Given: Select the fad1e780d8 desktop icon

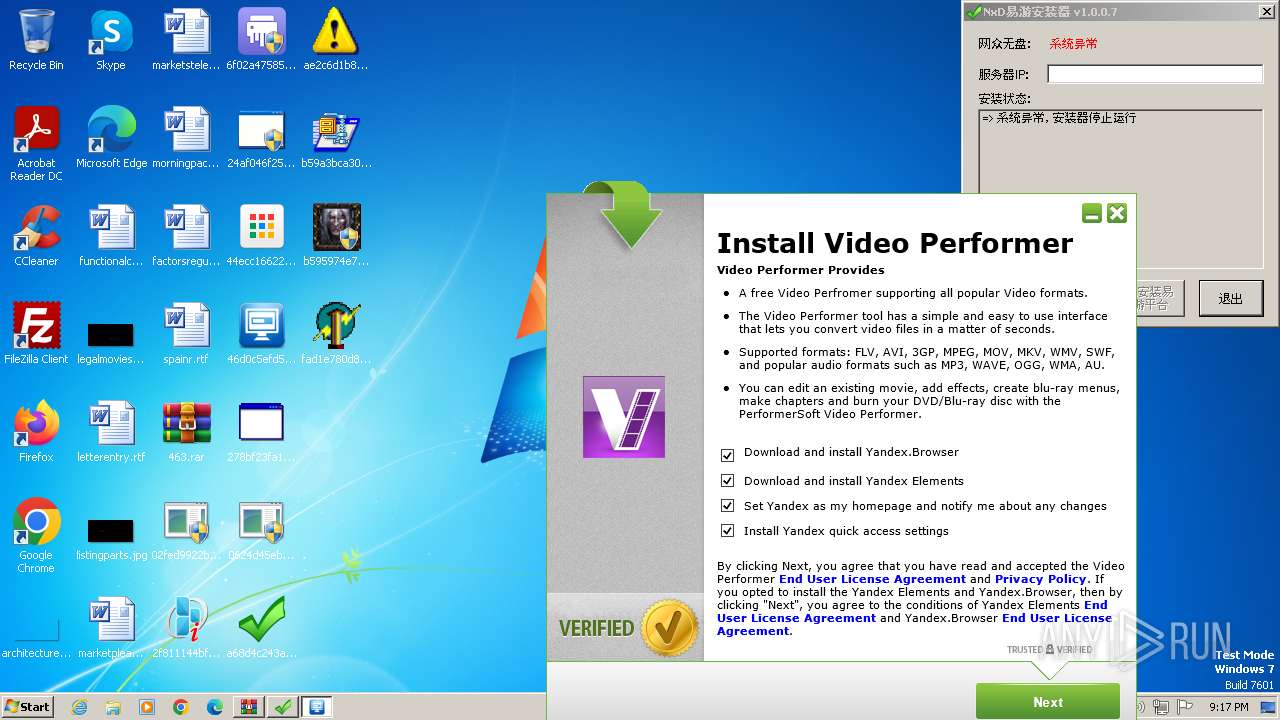Looking at the screenshot, I should (x=335, y=334).
